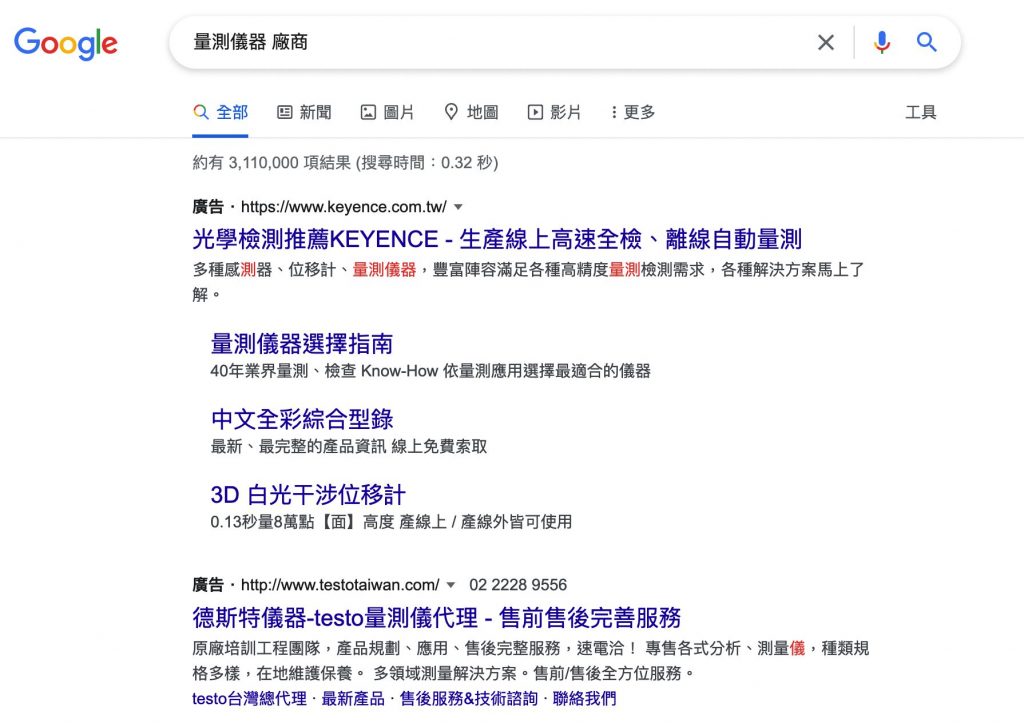Start voice search with microphone icon
Image resolution: width=1024 pixels, height=723 pixels.
882,42
